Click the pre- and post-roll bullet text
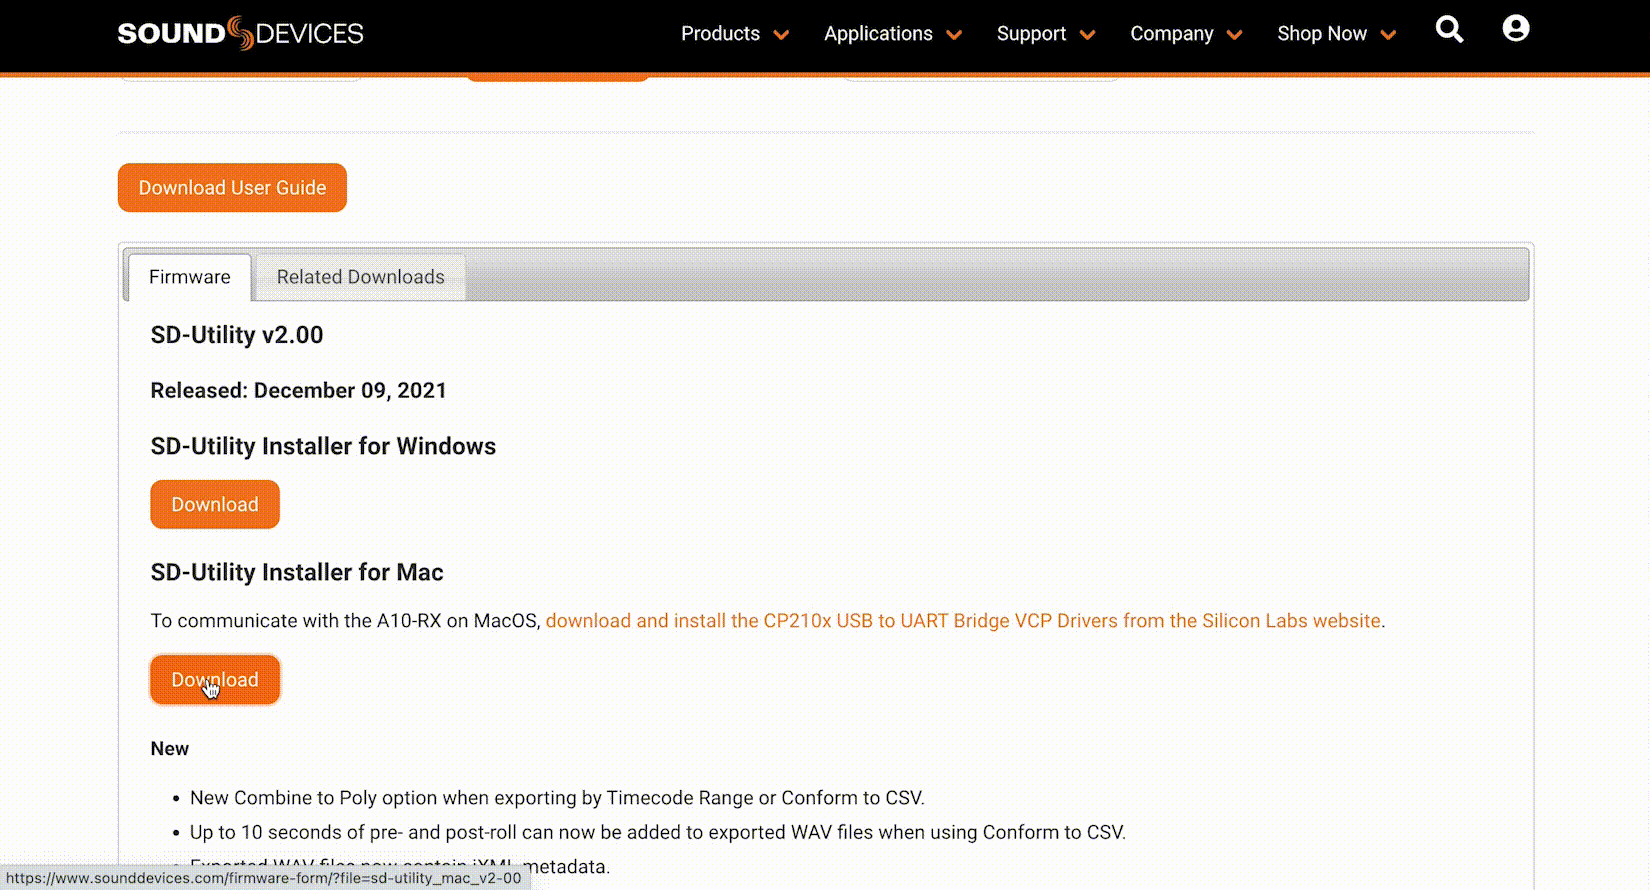 [x=658, y=832]
